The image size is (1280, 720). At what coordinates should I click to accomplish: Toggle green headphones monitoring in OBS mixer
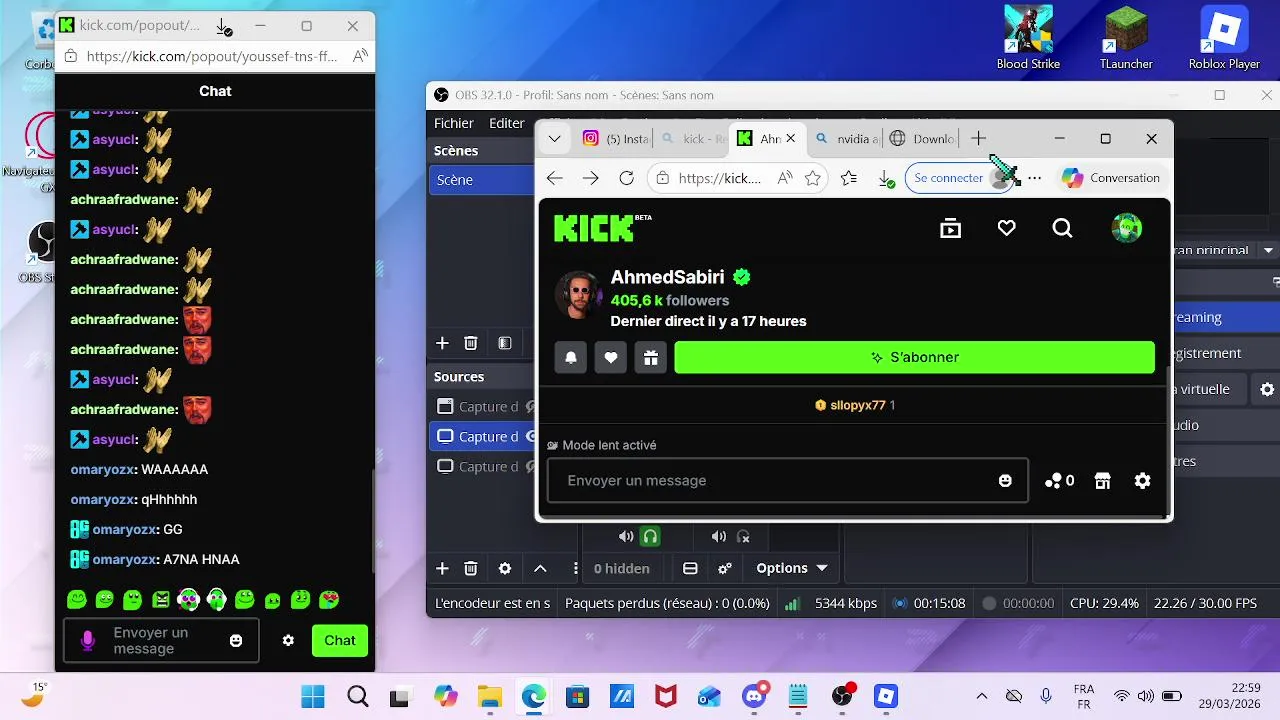pos(650,536)
